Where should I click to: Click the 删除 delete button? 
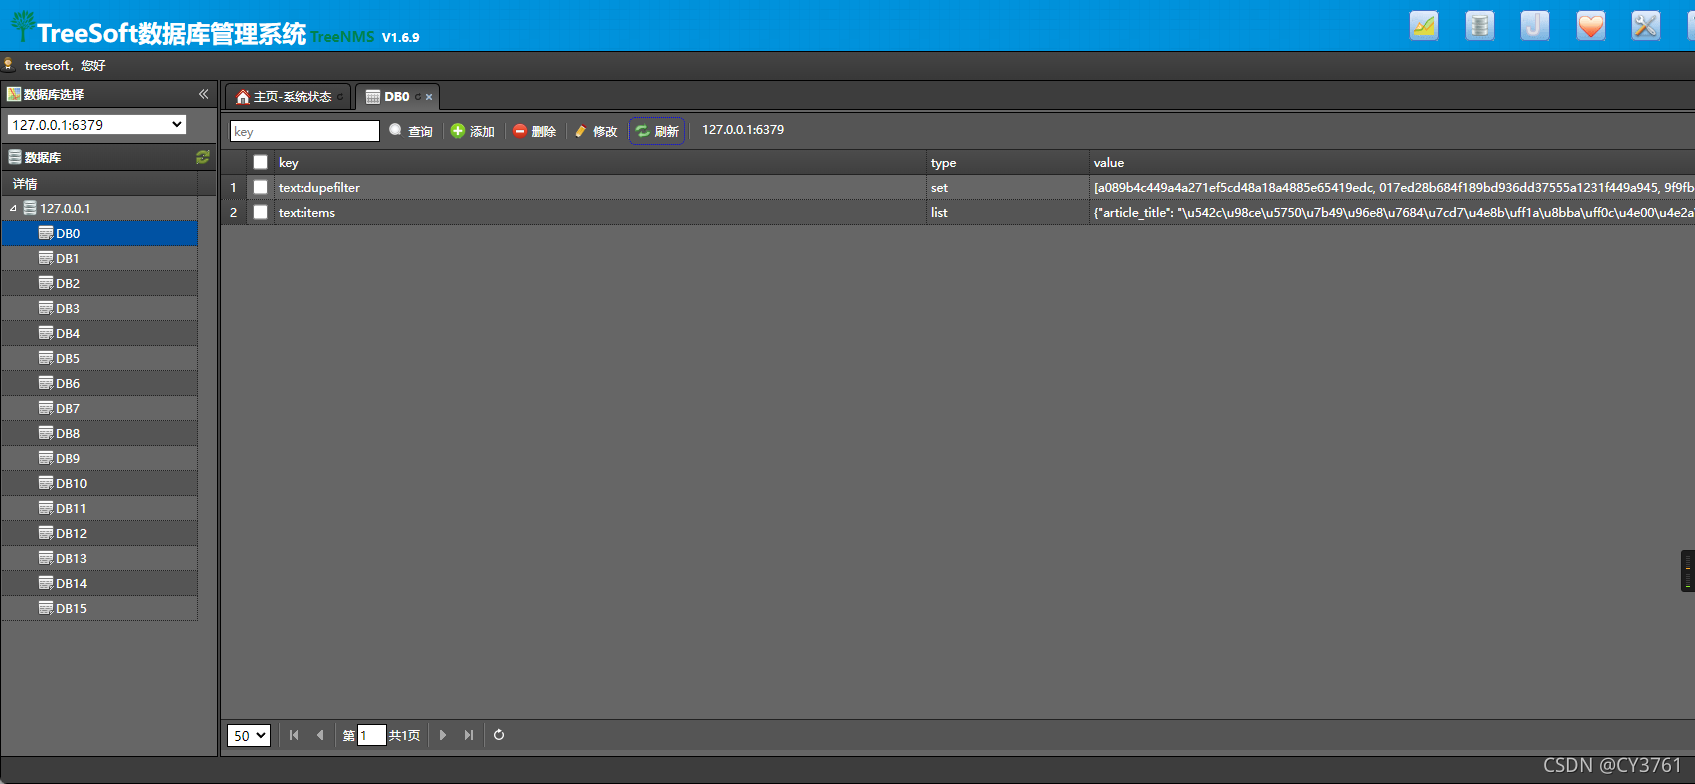535,131
